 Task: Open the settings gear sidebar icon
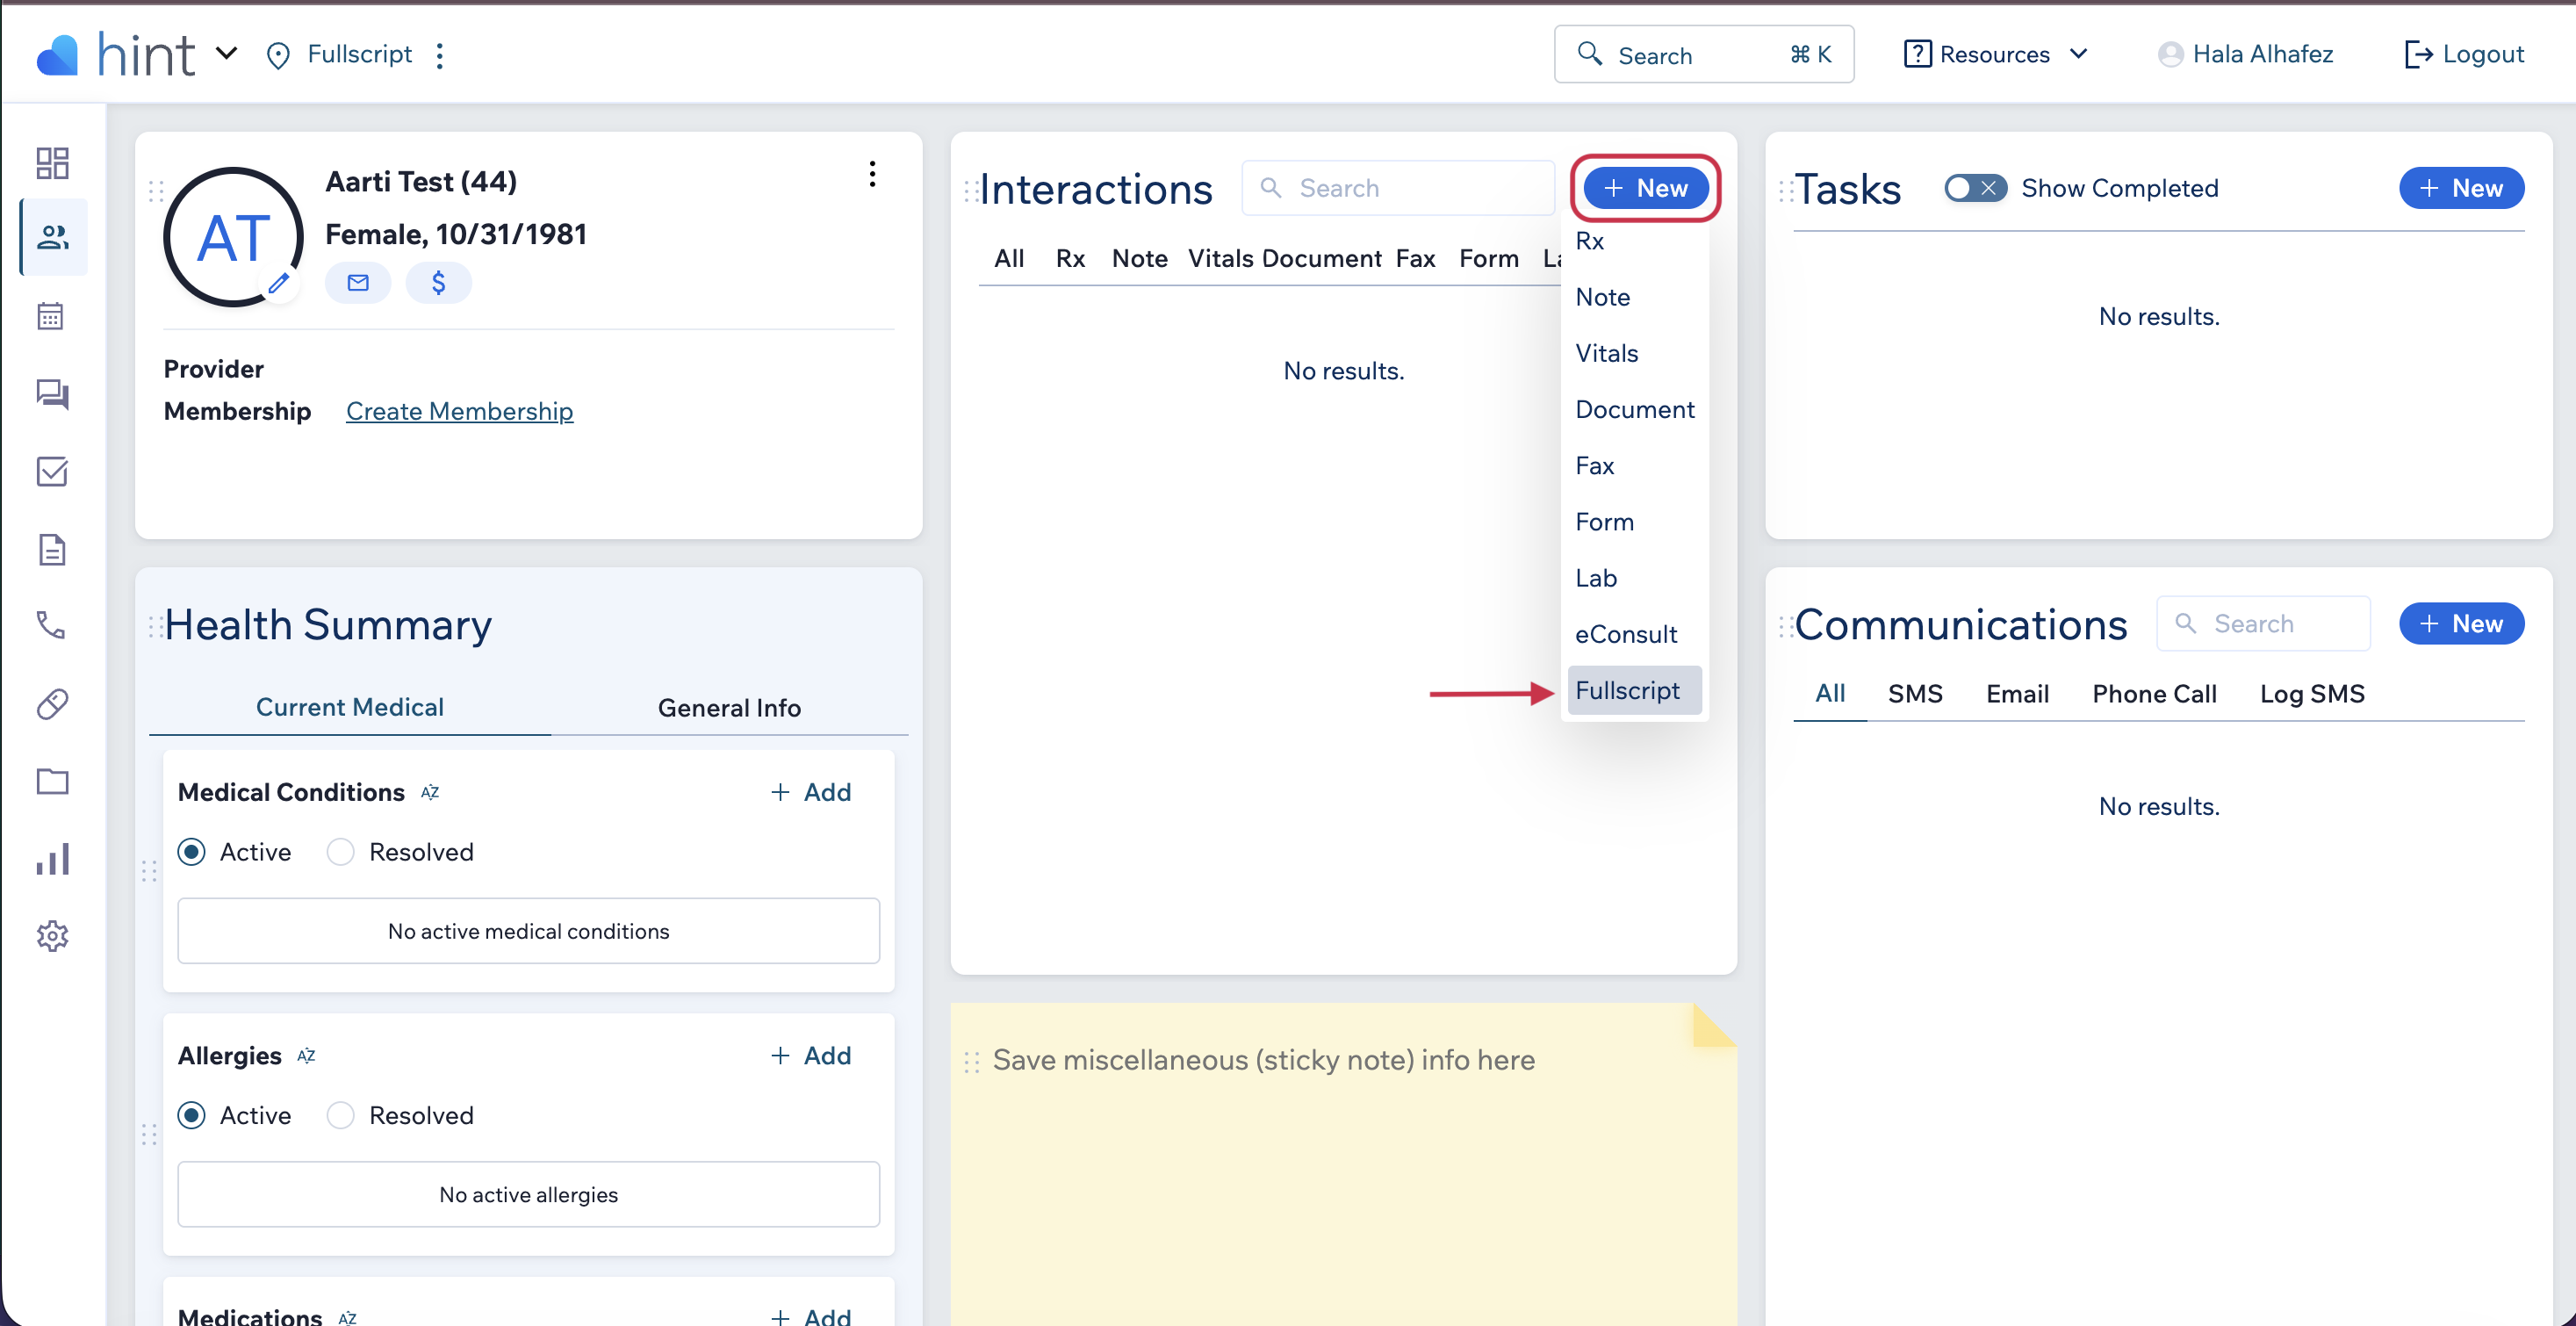(52, 936)
